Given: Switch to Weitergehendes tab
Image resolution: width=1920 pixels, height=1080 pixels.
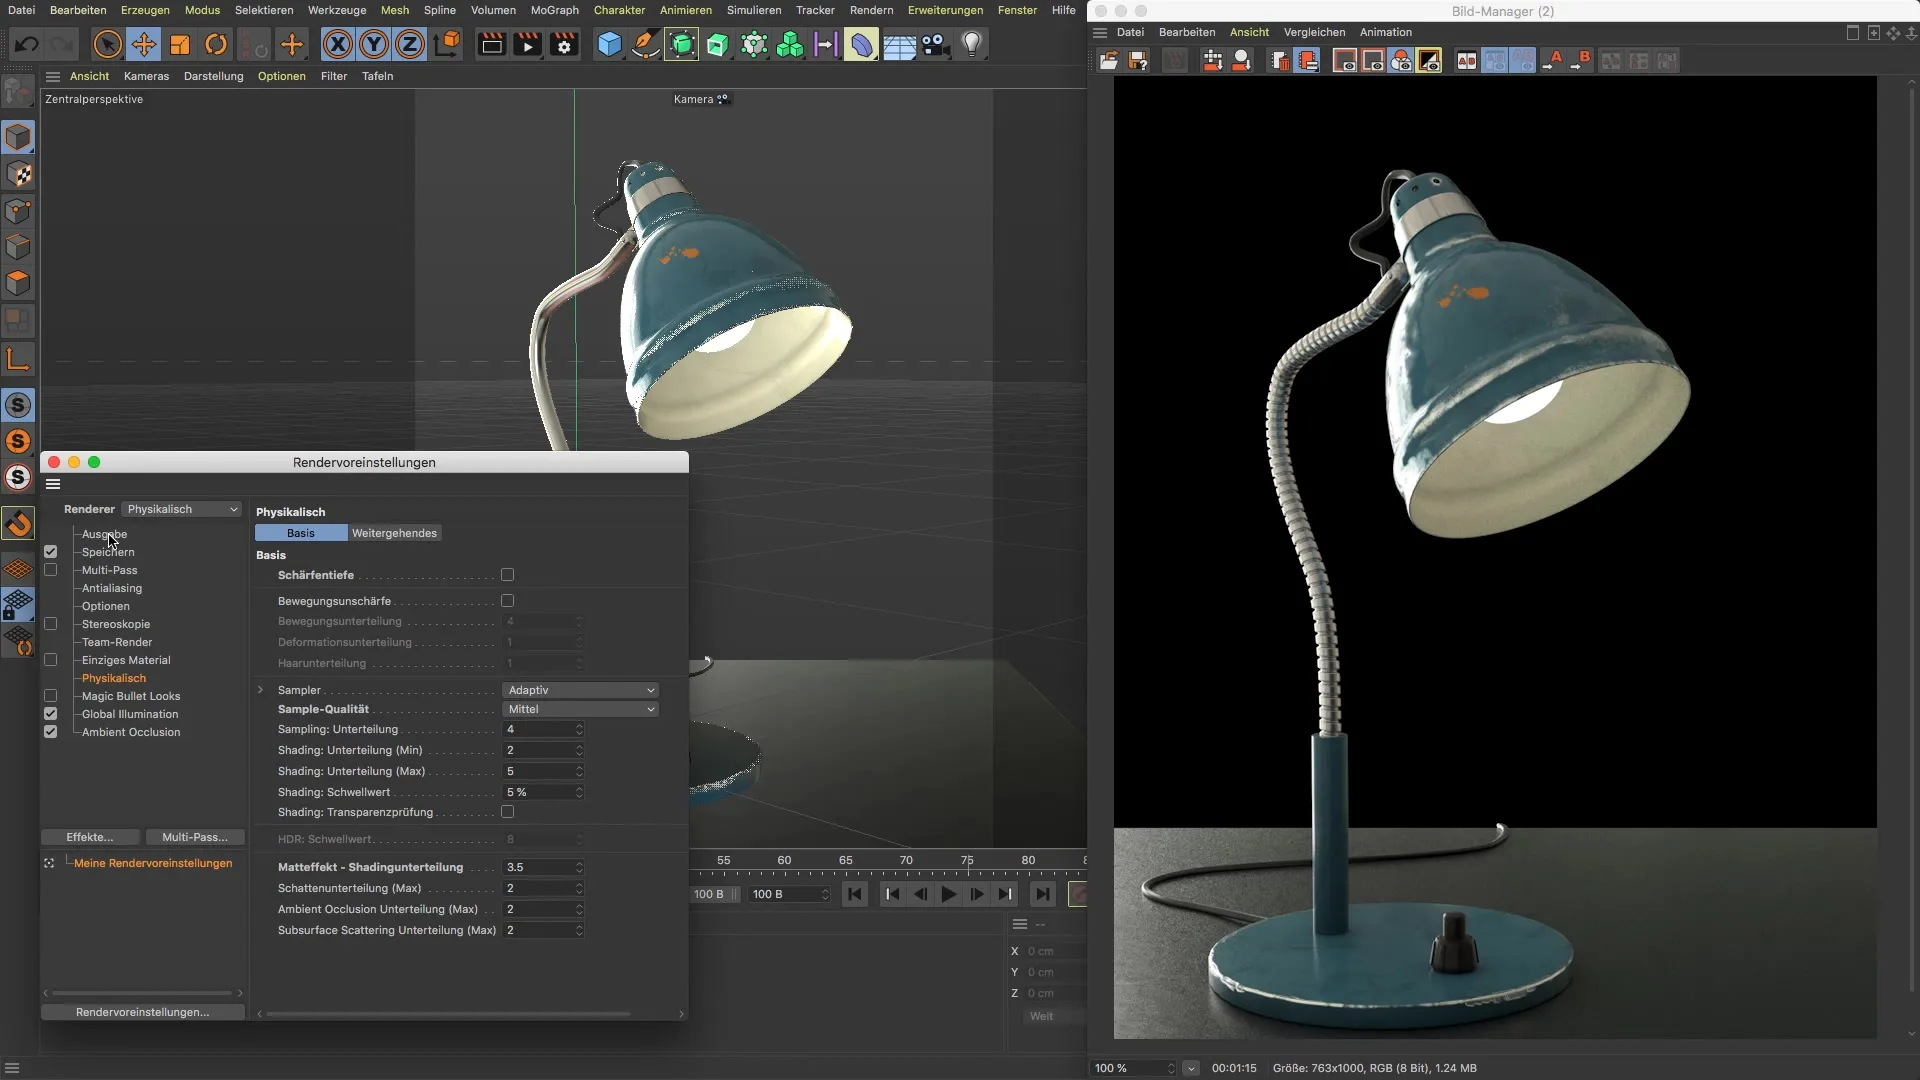Looking at the screenshot, I should coord(394,533).
